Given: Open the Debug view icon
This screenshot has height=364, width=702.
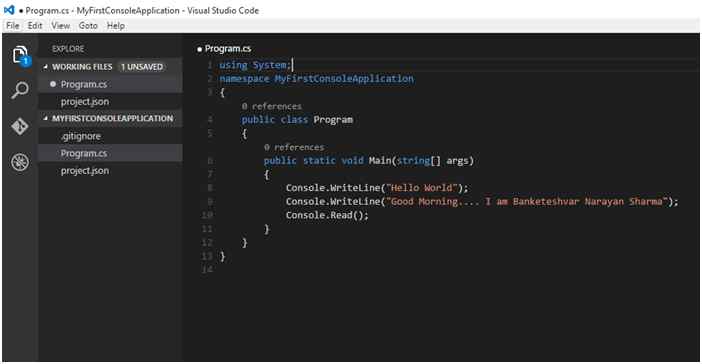Looking at the screenshot, I should click(x=20, y=162).
